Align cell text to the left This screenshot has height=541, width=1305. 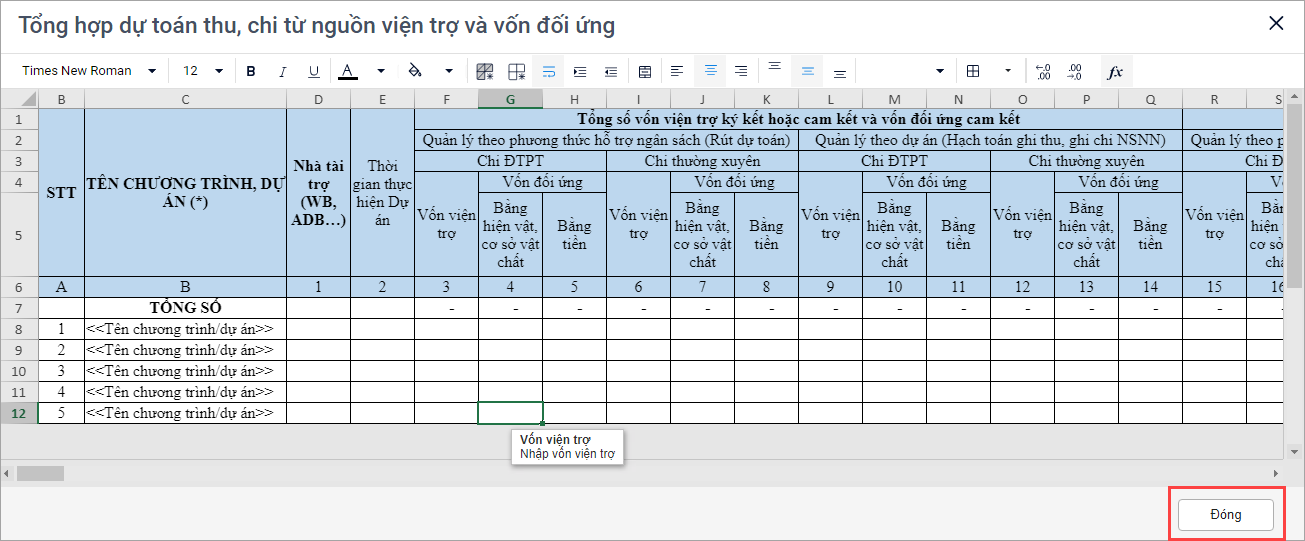click(677, 71)
